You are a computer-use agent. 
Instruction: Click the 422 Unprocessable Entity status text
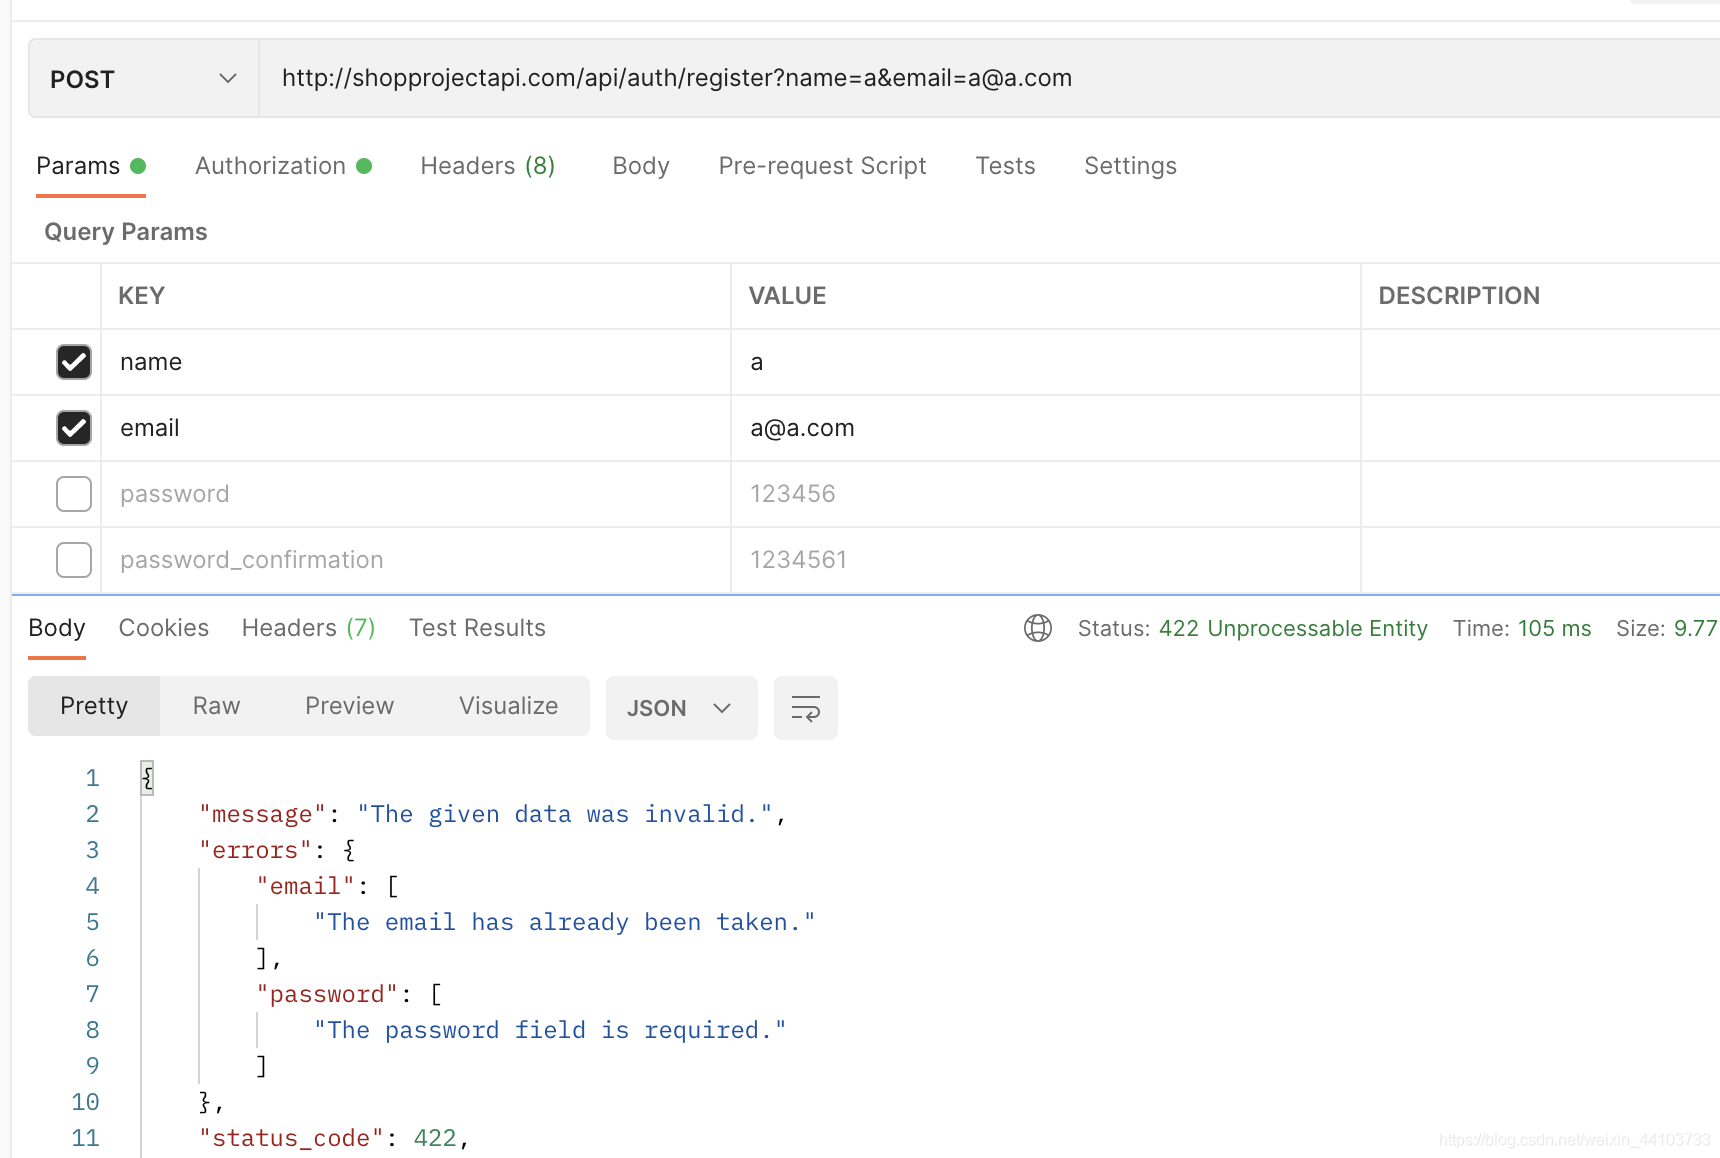tap(1293, 628)
